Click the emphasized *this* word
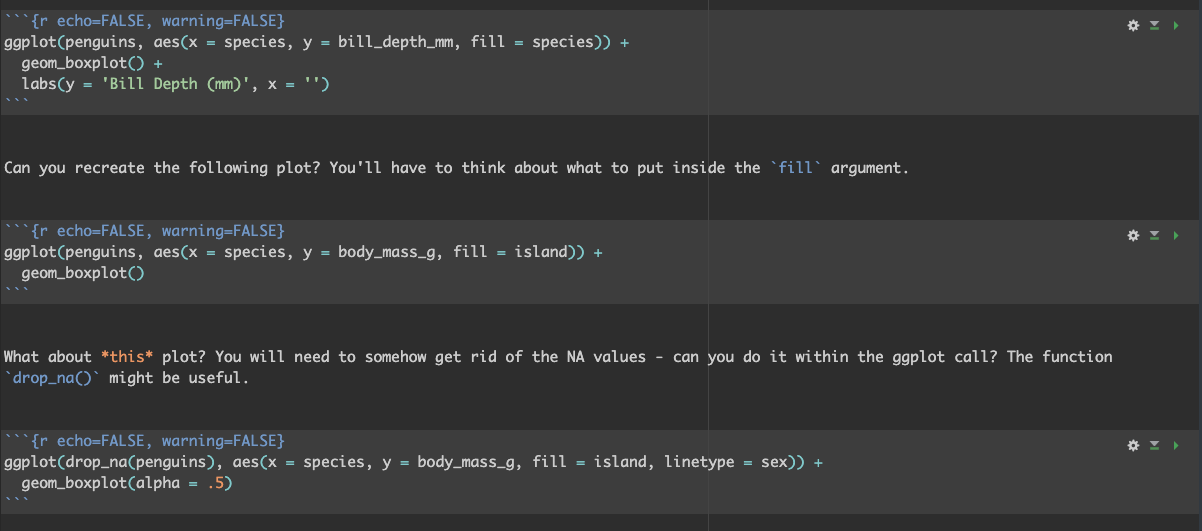The image size is (1202, 531). [126, 356]
